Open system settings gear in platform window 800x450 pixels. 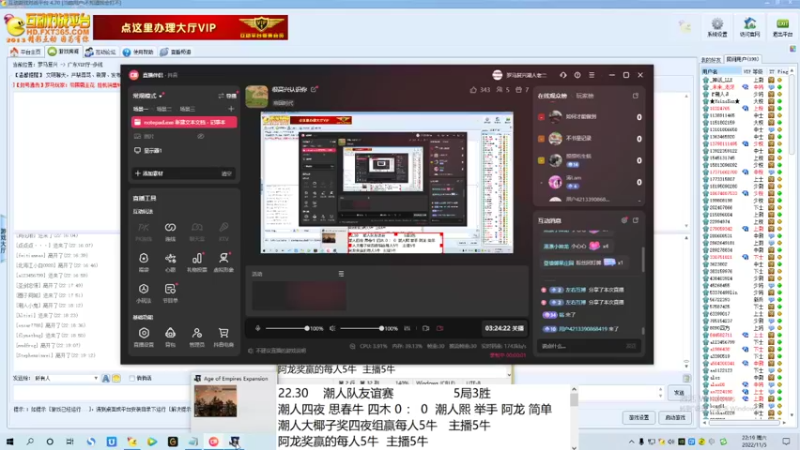click(717, 27)
